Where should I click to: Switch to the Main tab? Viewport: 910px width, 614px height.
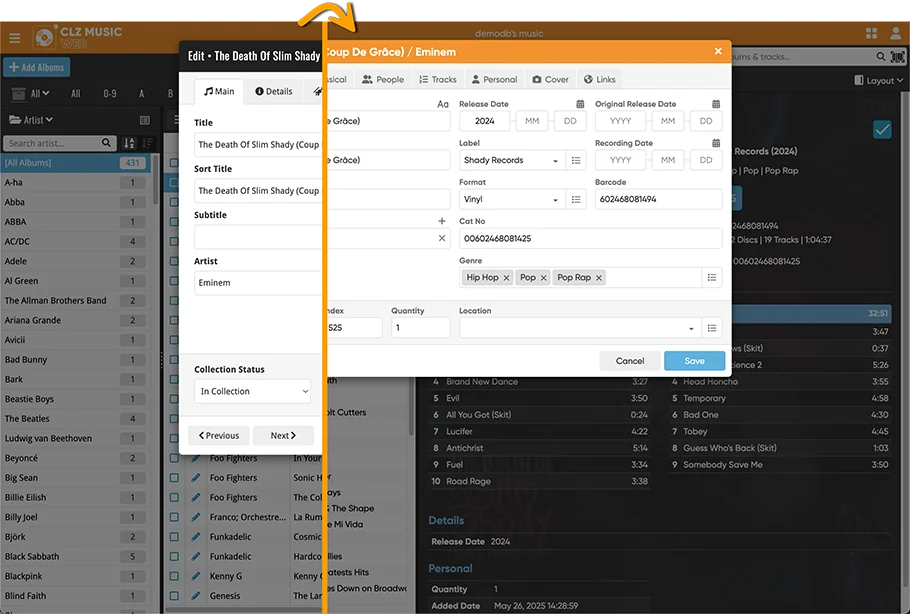[219, 91]
